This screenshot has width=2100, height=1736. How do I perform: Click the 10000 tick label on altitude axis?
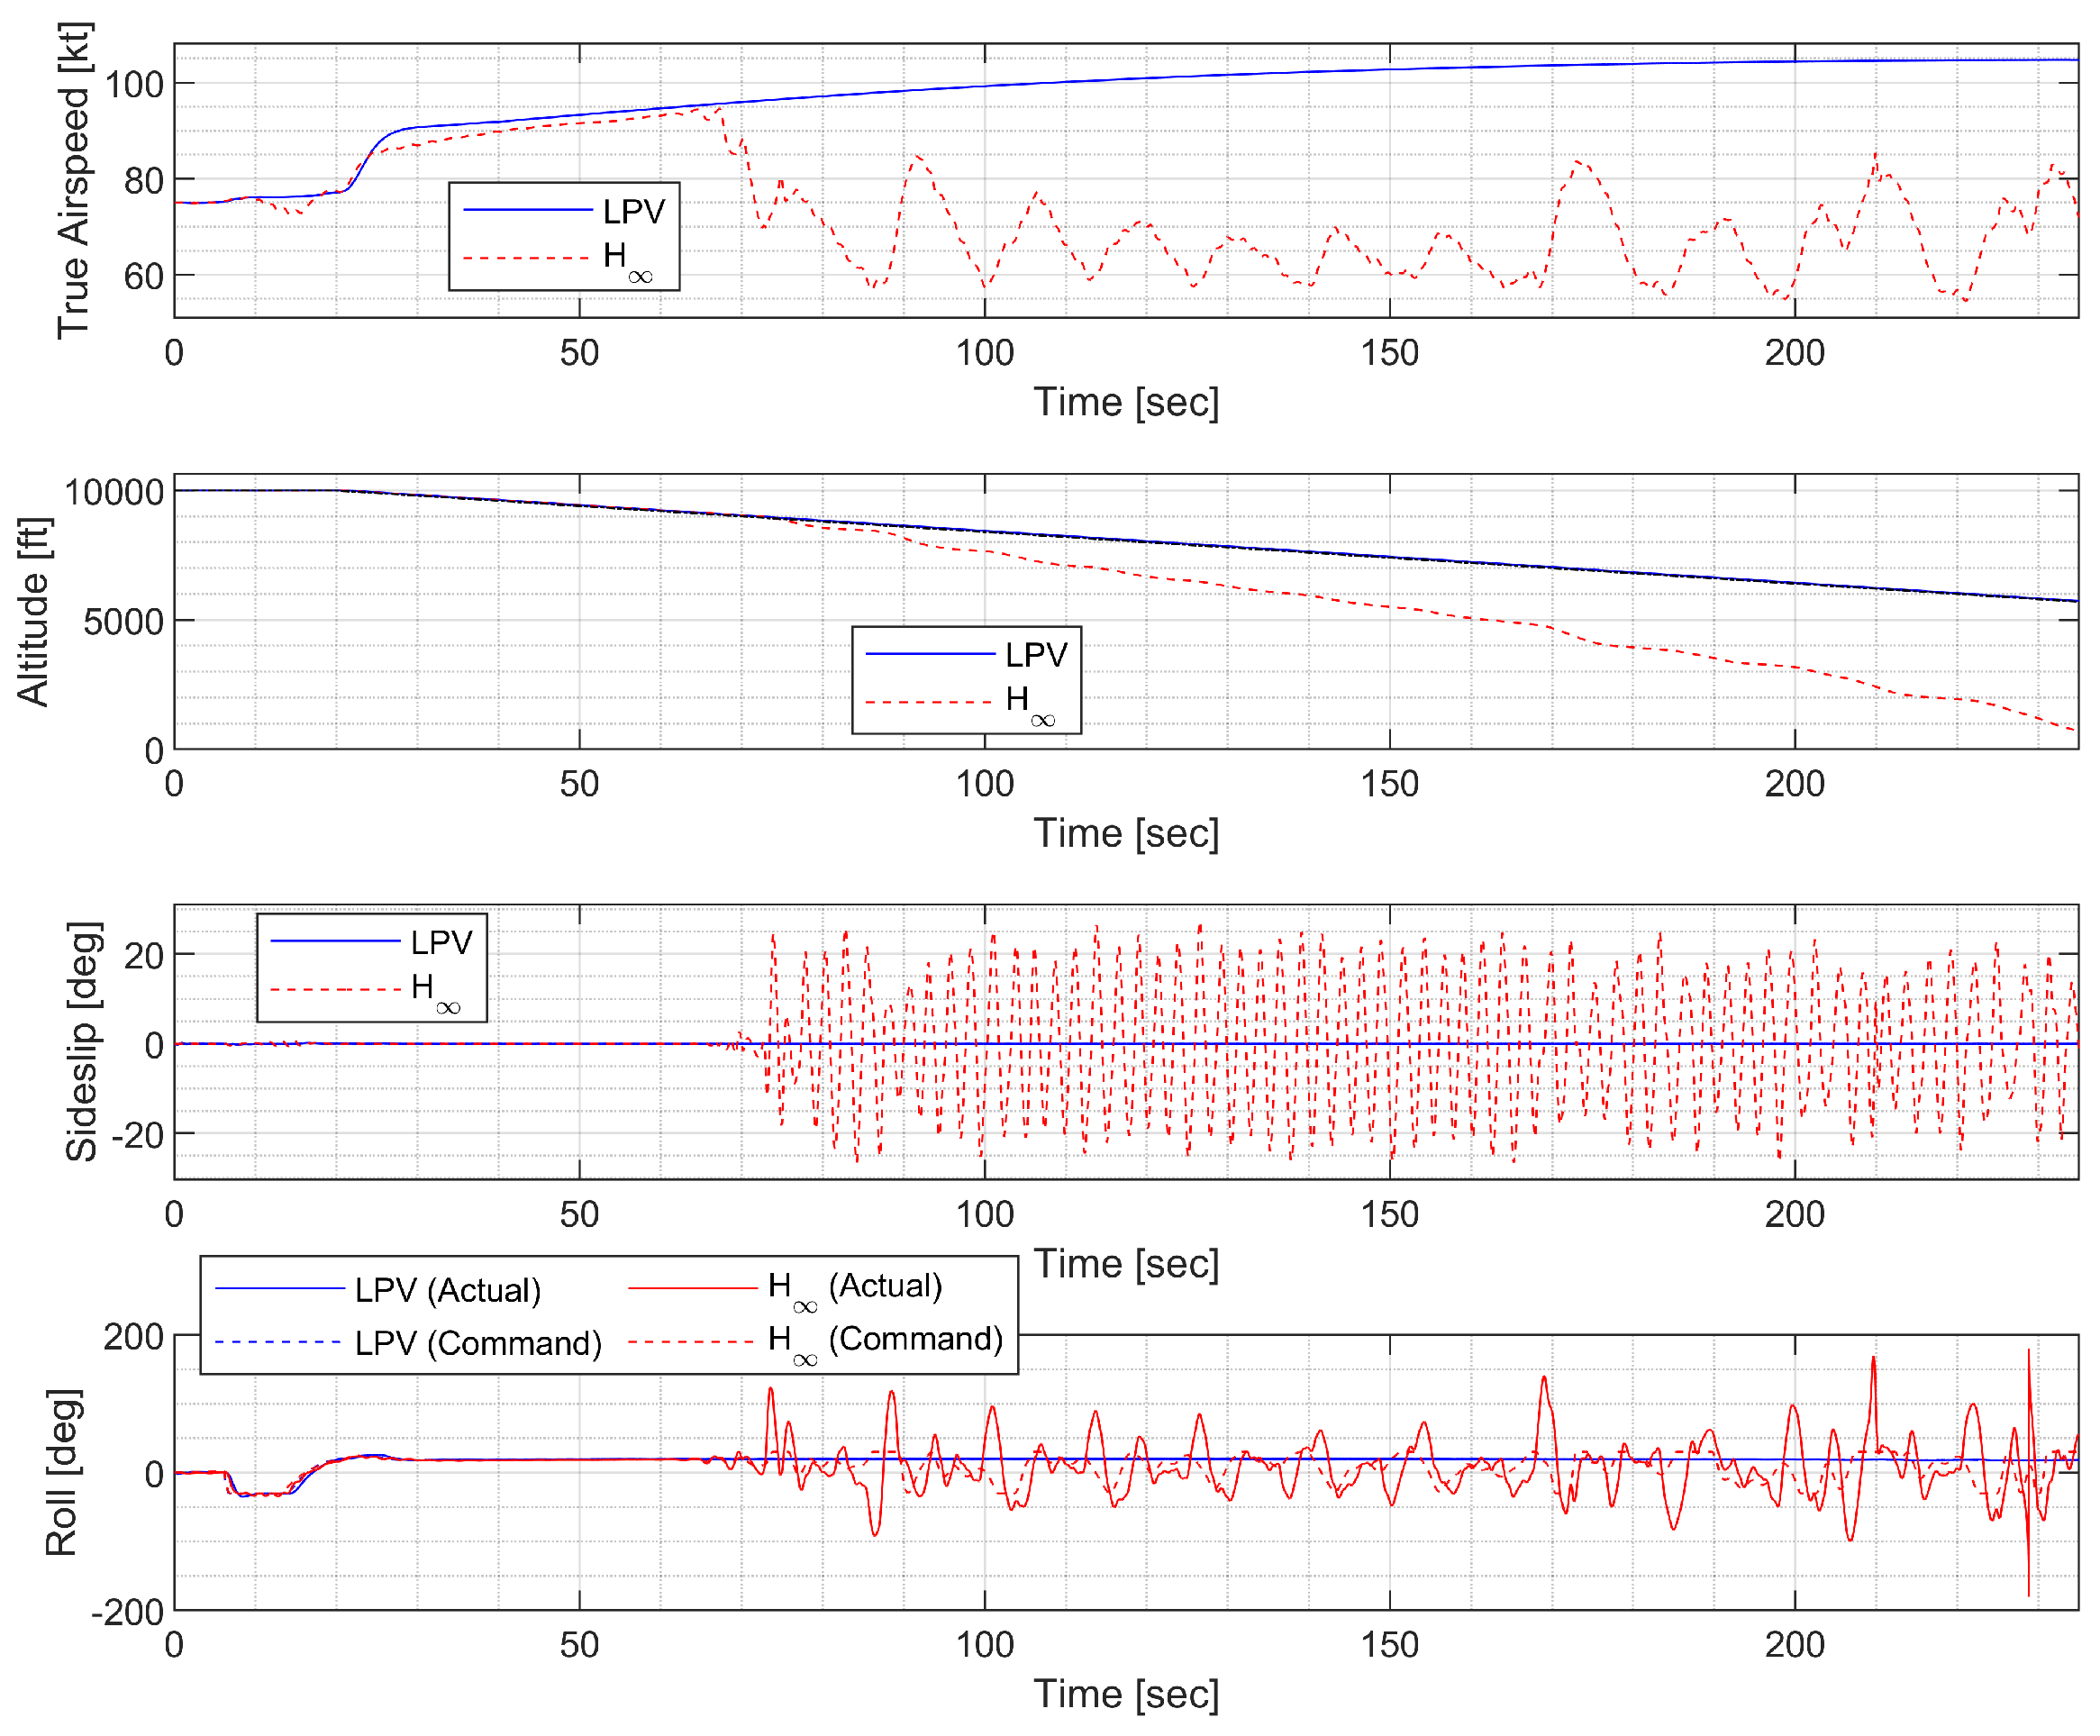113,492
